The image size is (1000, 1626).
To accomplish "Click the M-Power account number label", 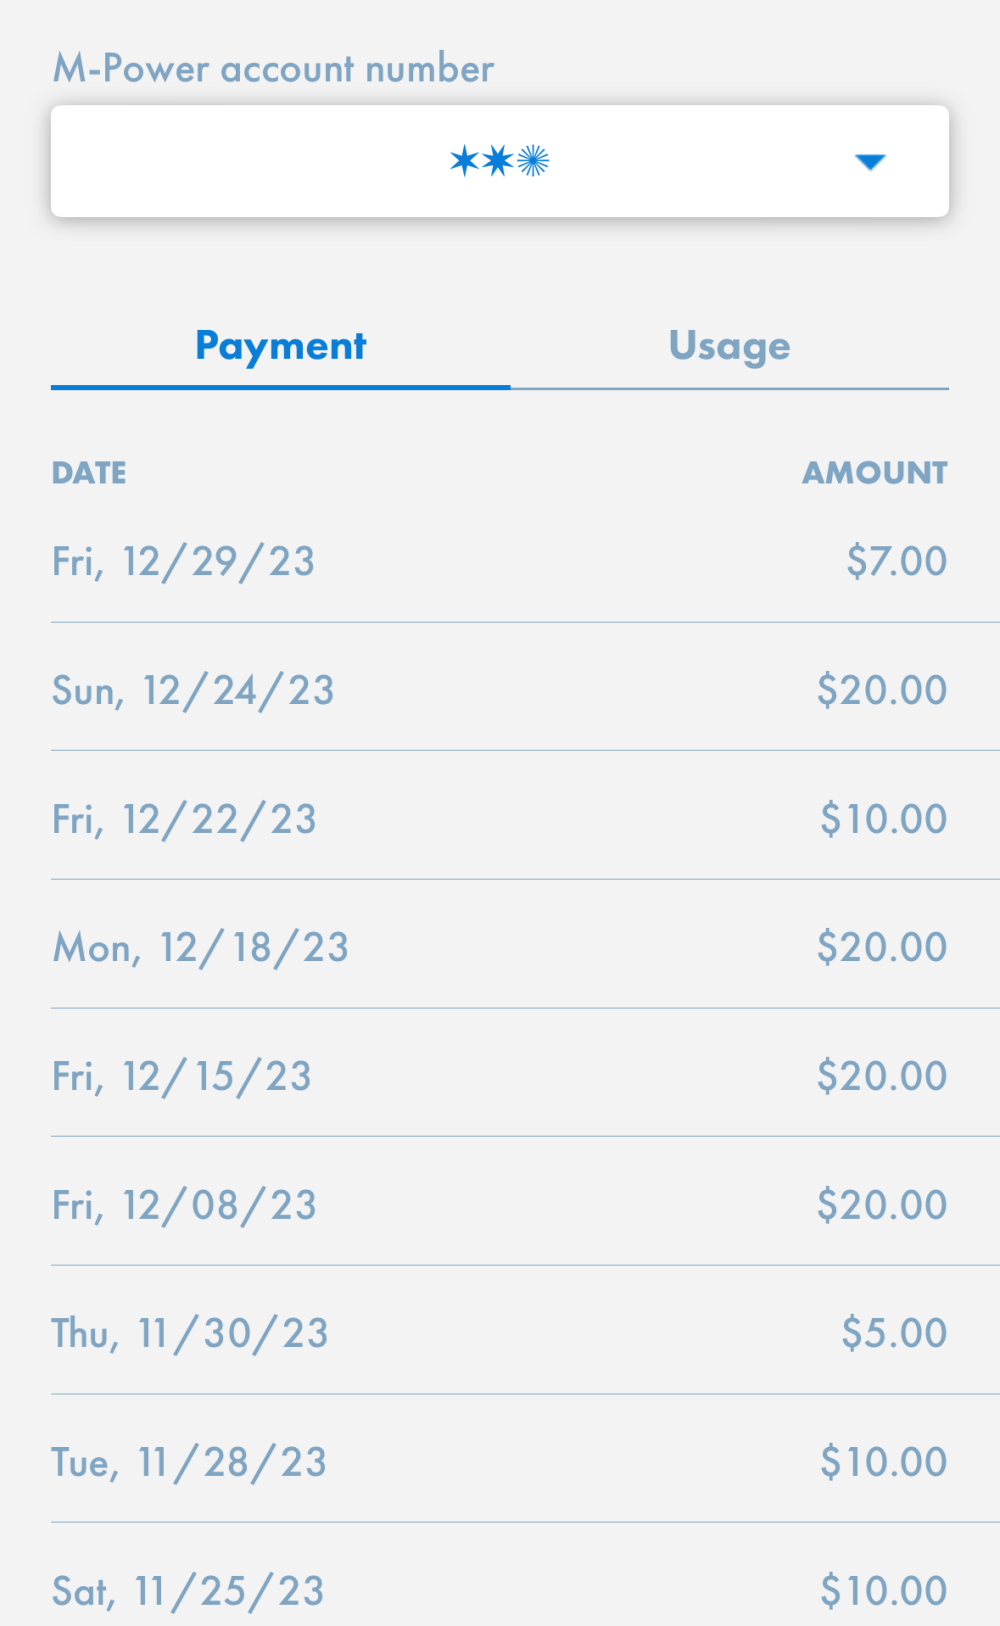I will (273, 69).
